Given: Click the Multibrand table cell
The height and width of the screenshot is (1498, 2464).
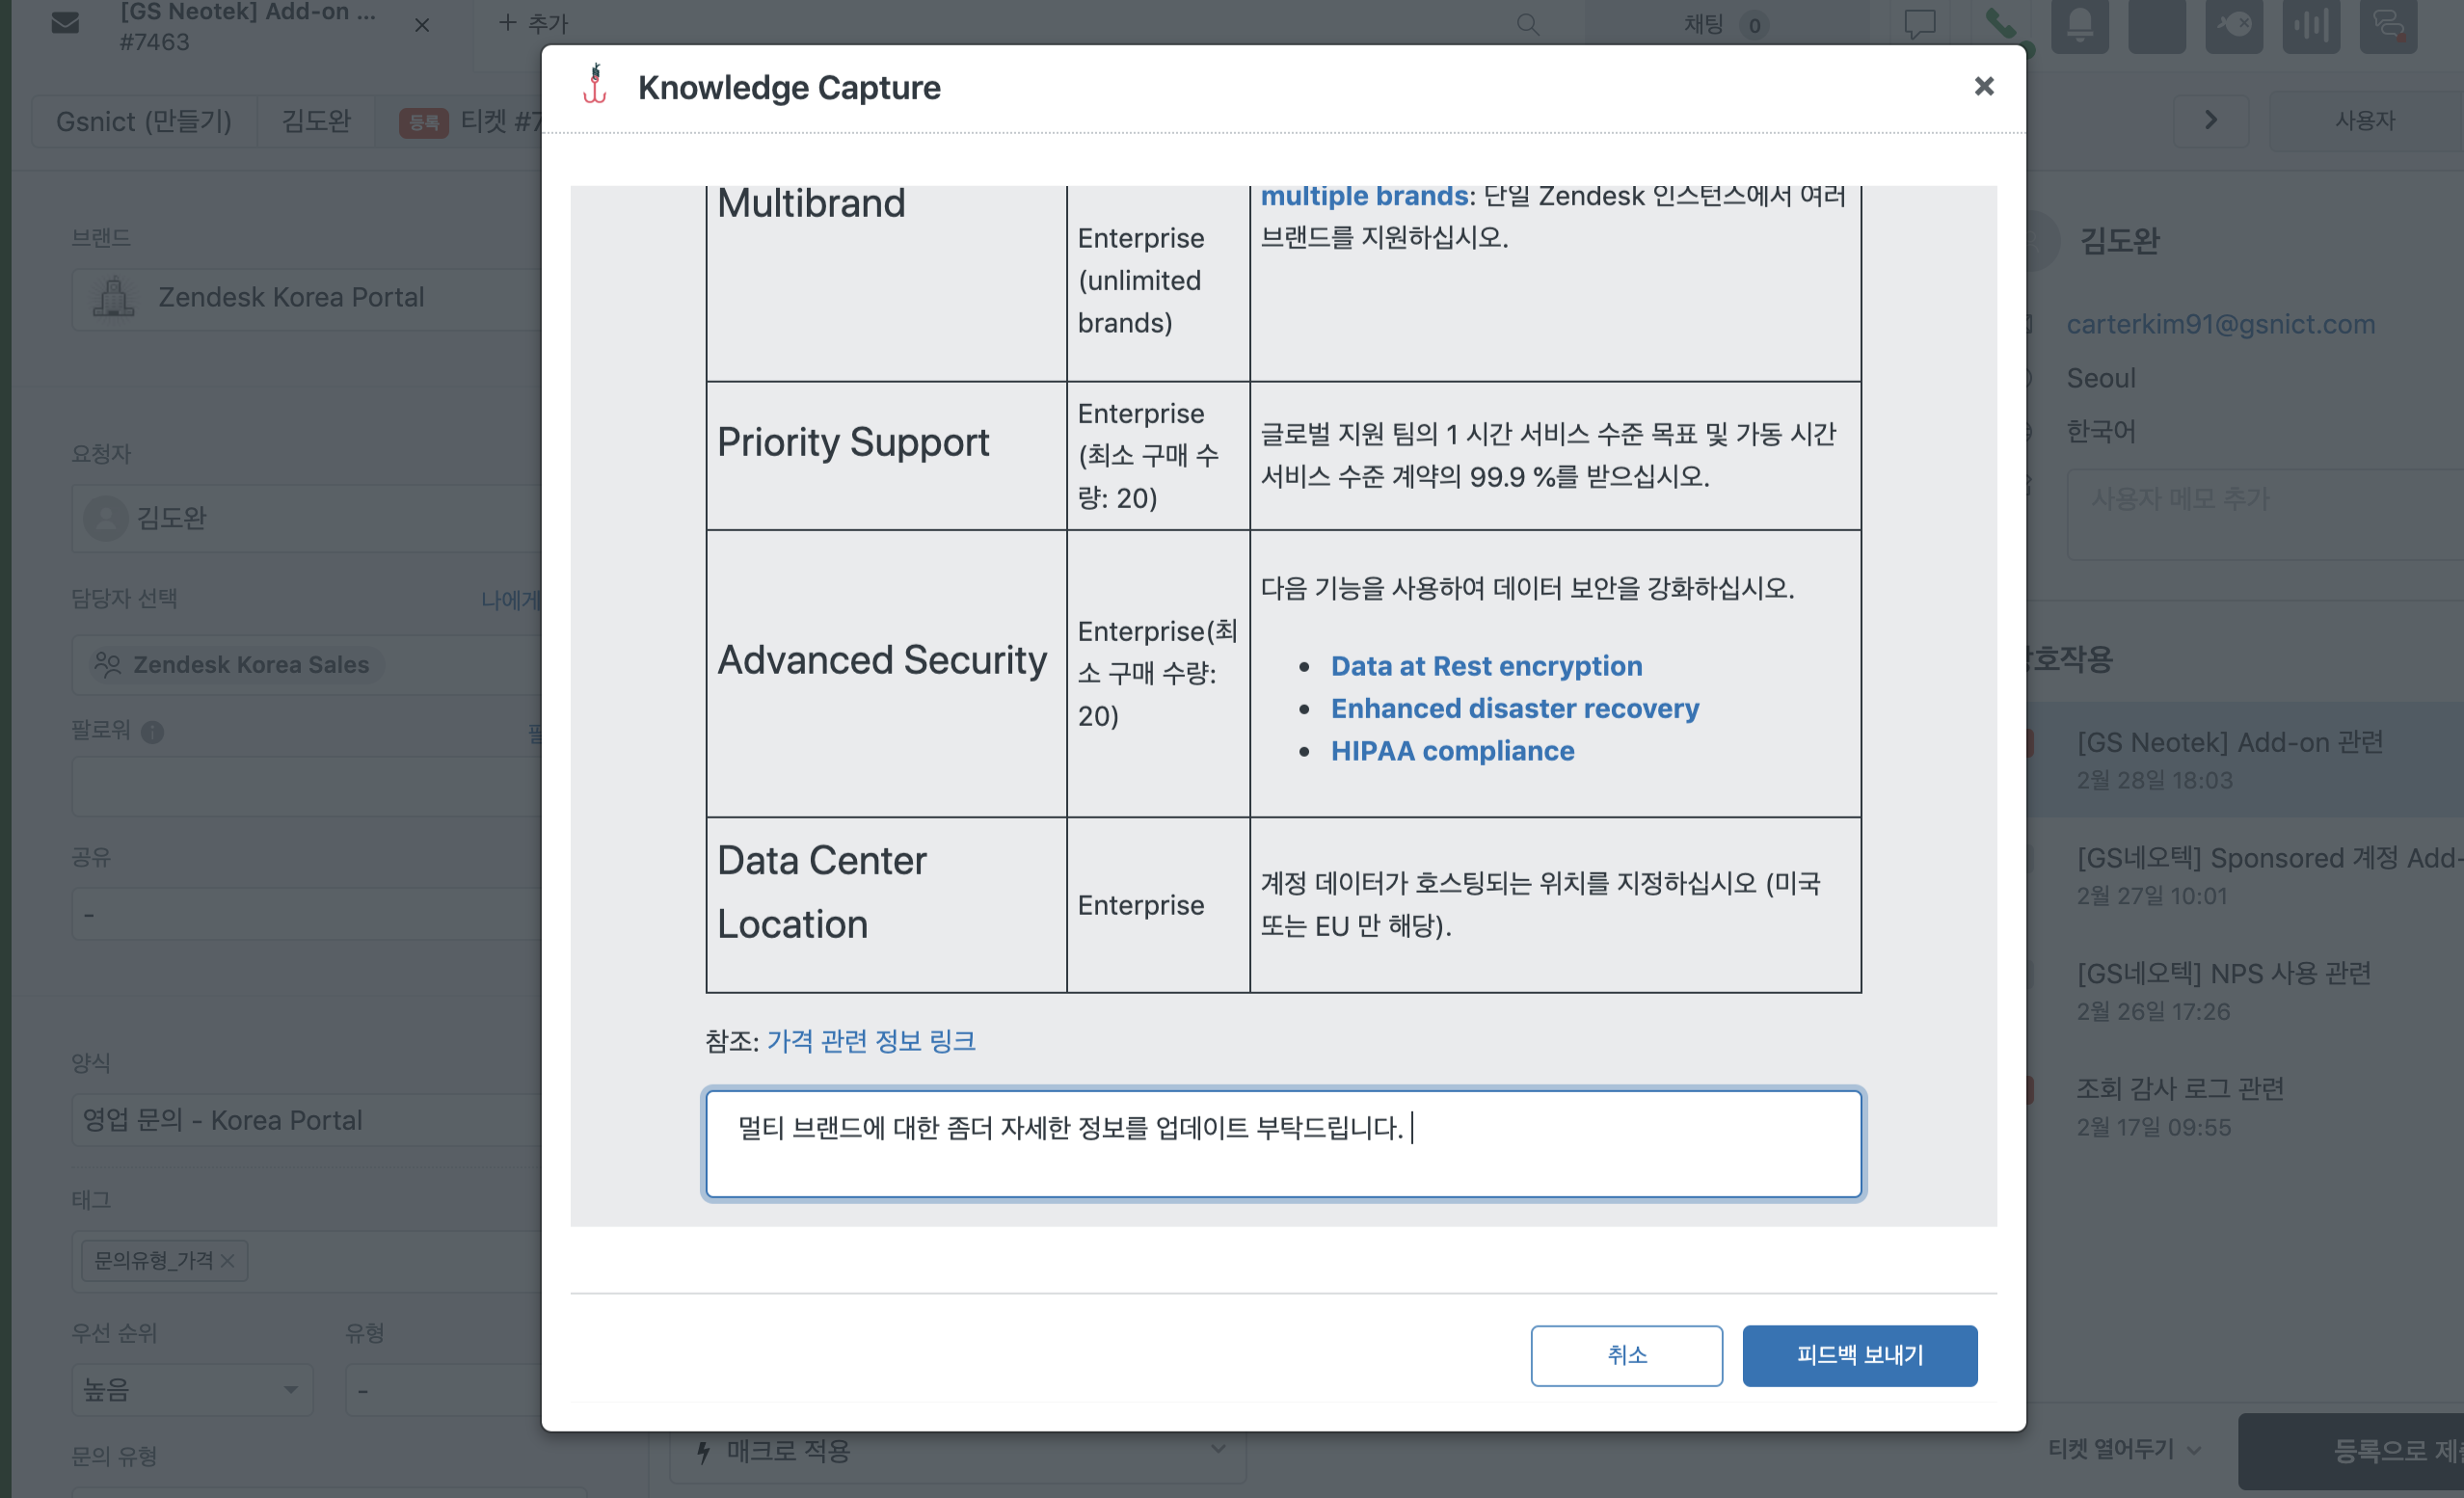Looking at the screenshot, I should click(886, 282).
